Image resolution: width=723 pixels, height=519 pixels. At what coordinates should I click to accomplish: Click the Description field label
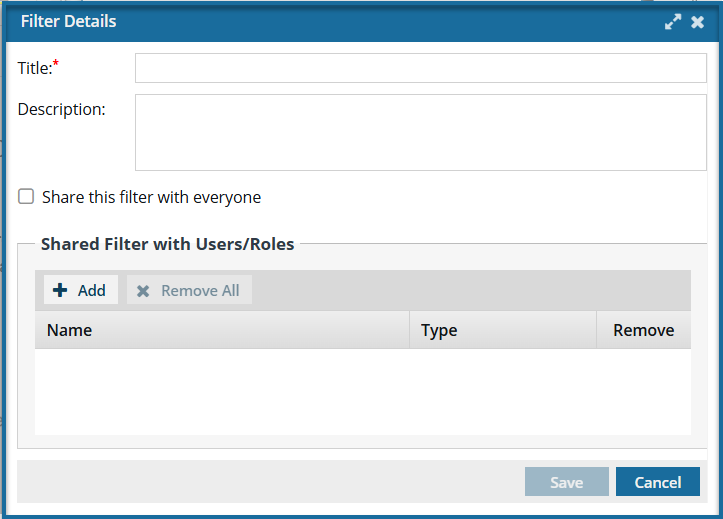pyautogui.click(x=61, y=110)
